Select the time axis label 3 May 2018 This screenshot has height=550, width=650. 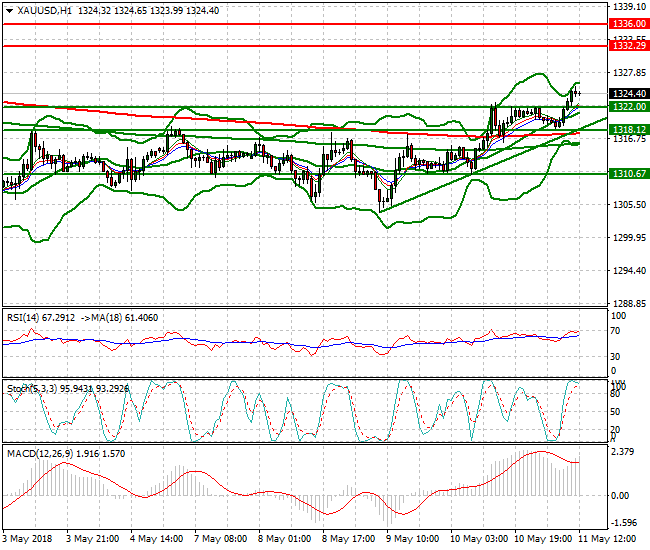coord(27,539)
